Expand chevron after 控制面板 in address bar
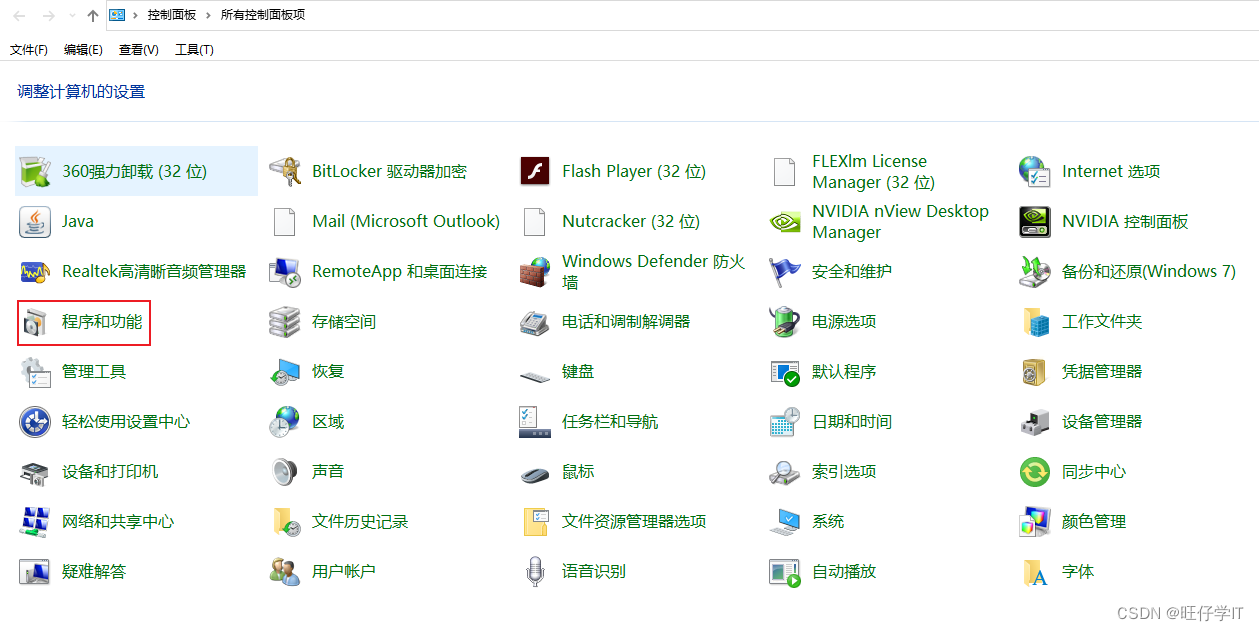This screenshot has height=631, width=1259. 209,15
